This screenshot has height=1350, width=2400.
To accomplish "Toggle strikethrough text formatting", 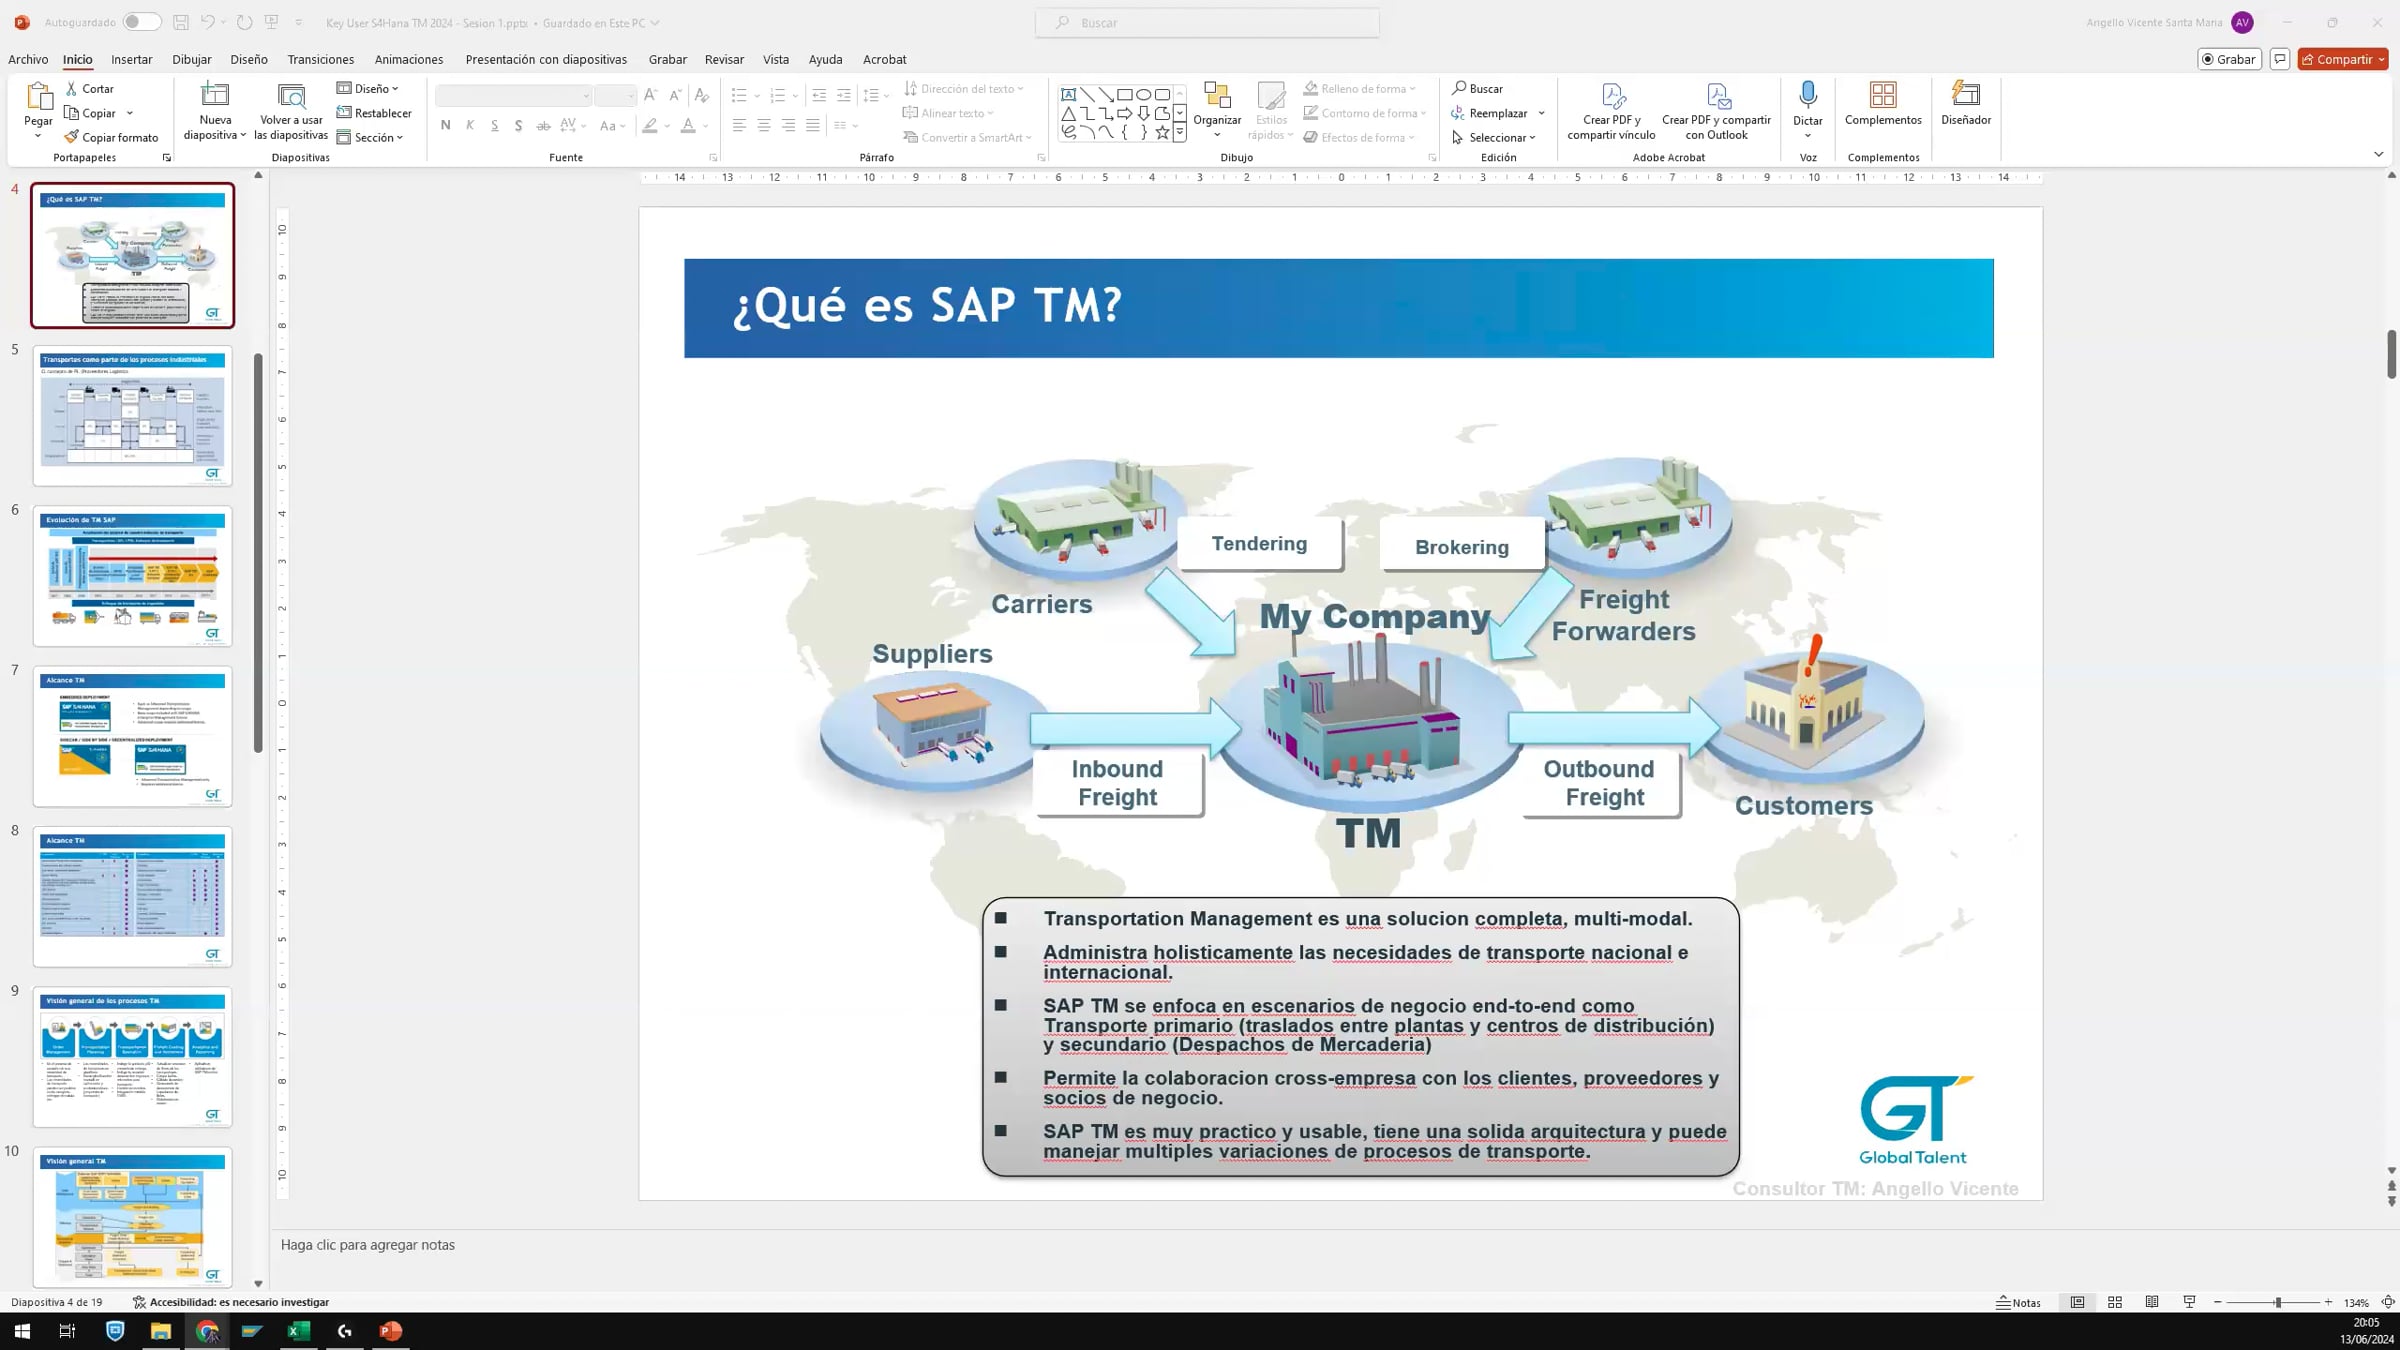I will (x=543, y=125).
